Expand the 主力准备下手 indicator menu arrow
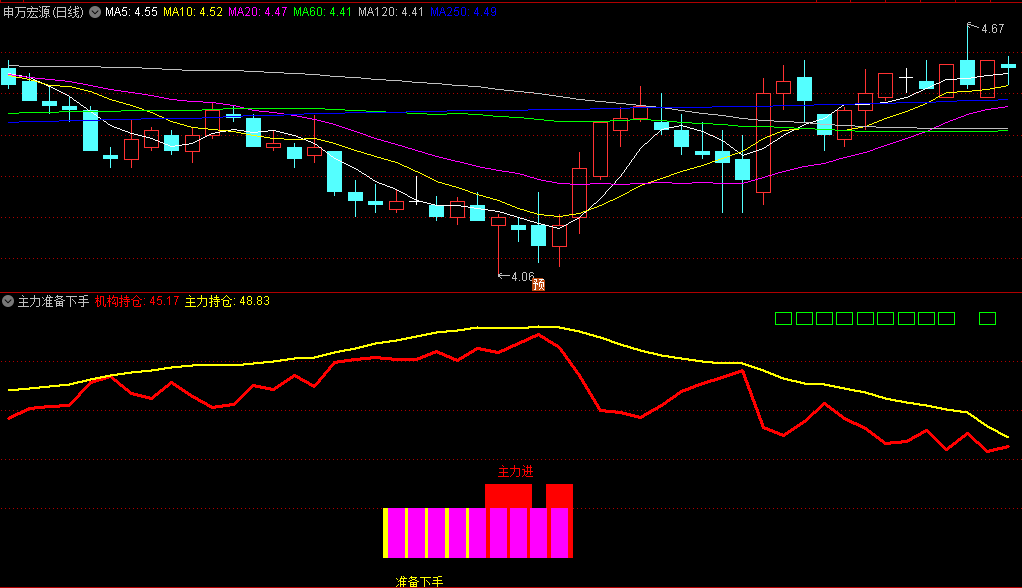The image size is (1022, 588). point(8,301)
